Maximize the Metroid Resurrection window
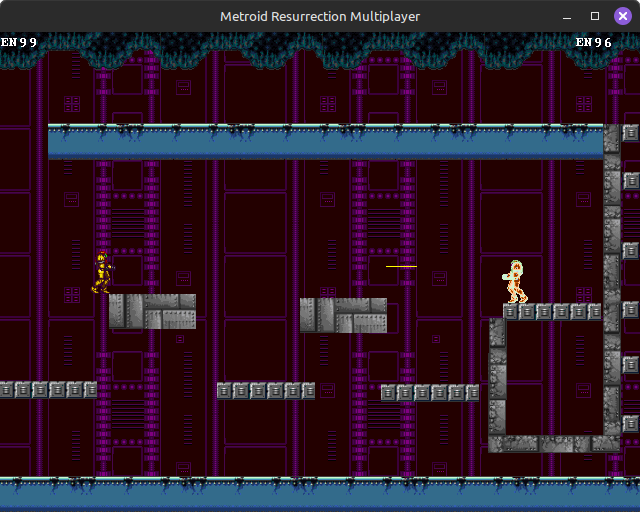Screen dimensions: 640x512 click(595, 16)
